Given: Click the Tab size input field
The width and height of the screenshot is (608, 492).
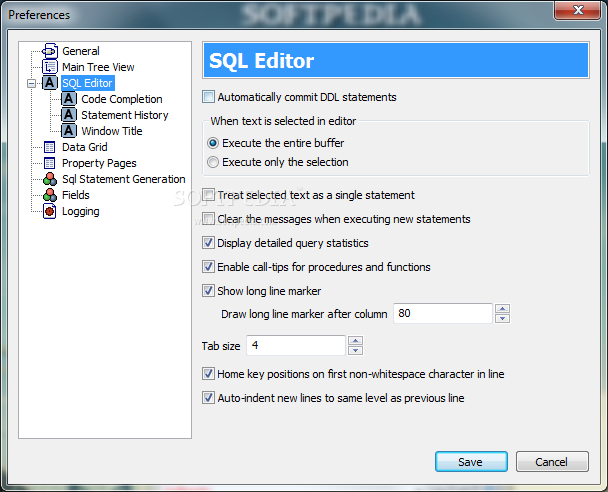Looking at the screenshot, I should [296, 345].
